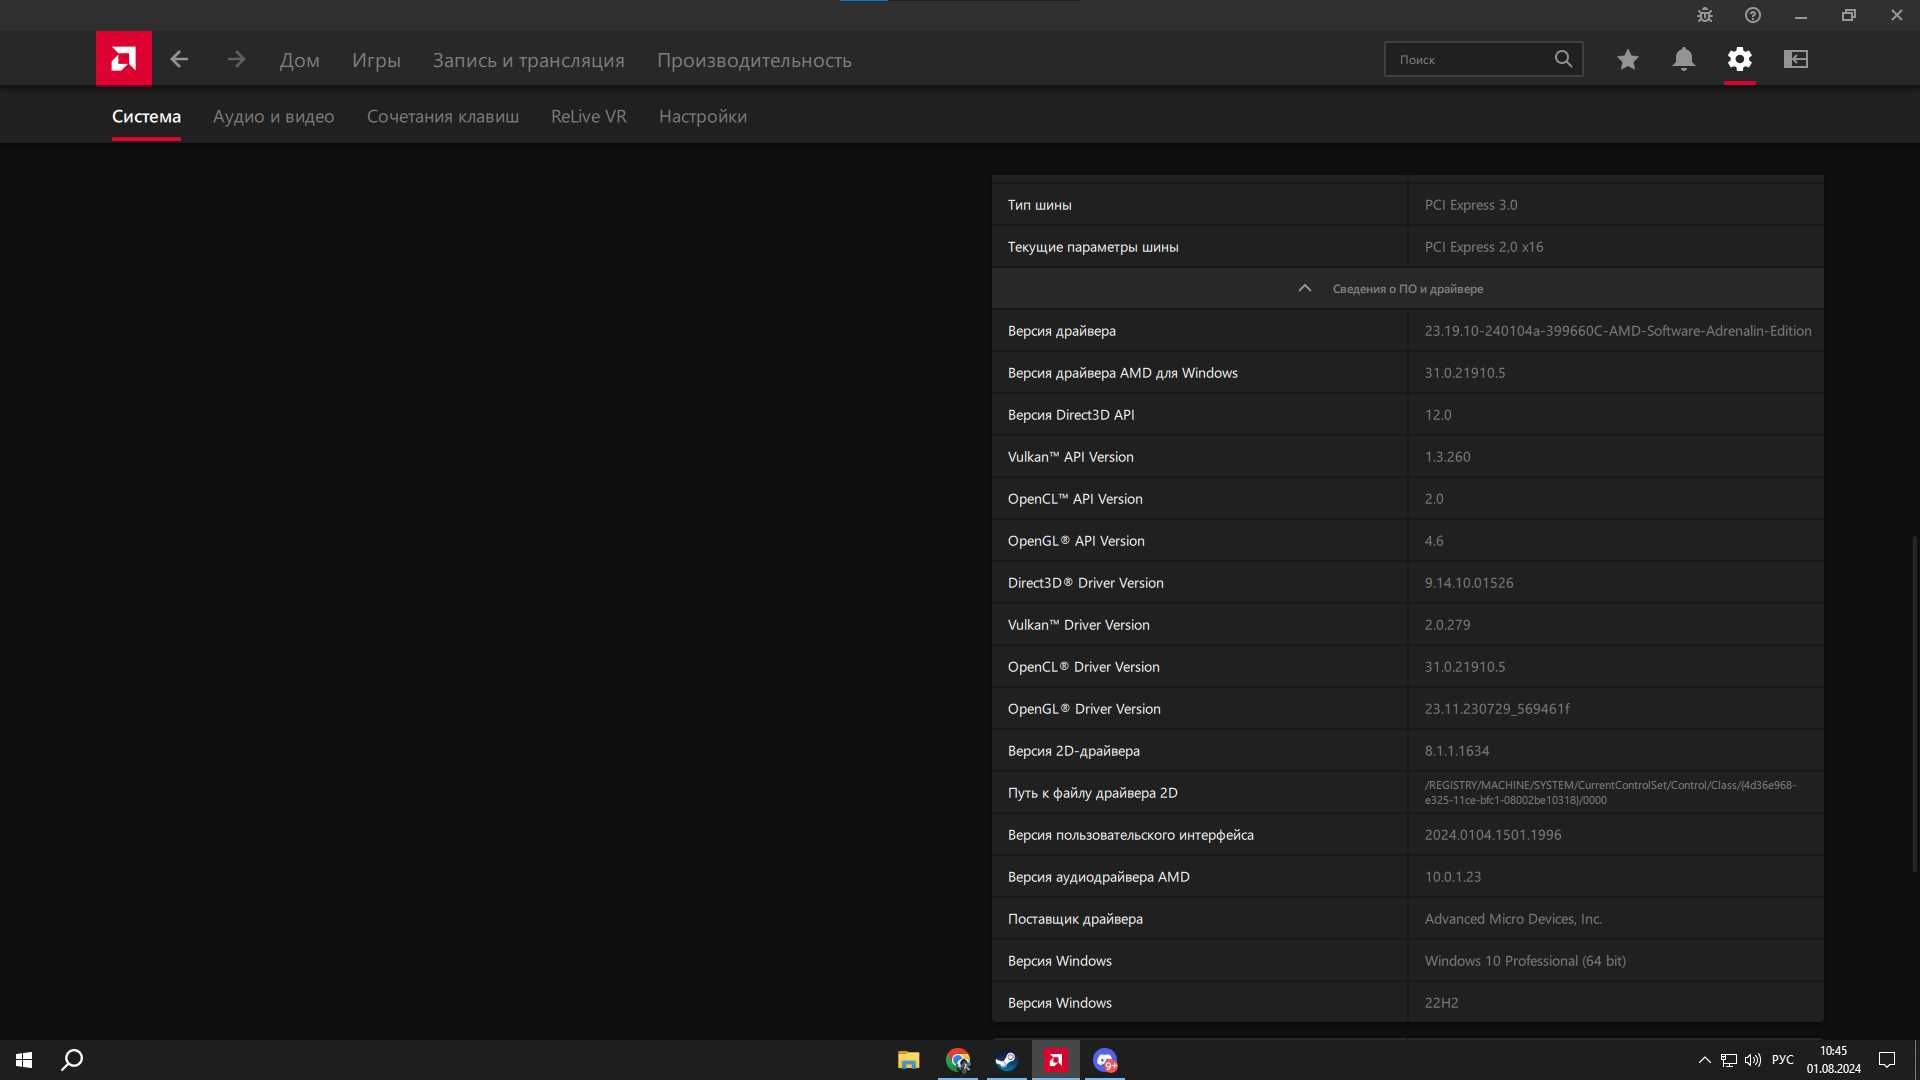Collapse 'Сведения о ПО и драйвере' section
The width and height of the screenshot is (1920, 1080).
pyautogui.click(x=1407, y=288)
